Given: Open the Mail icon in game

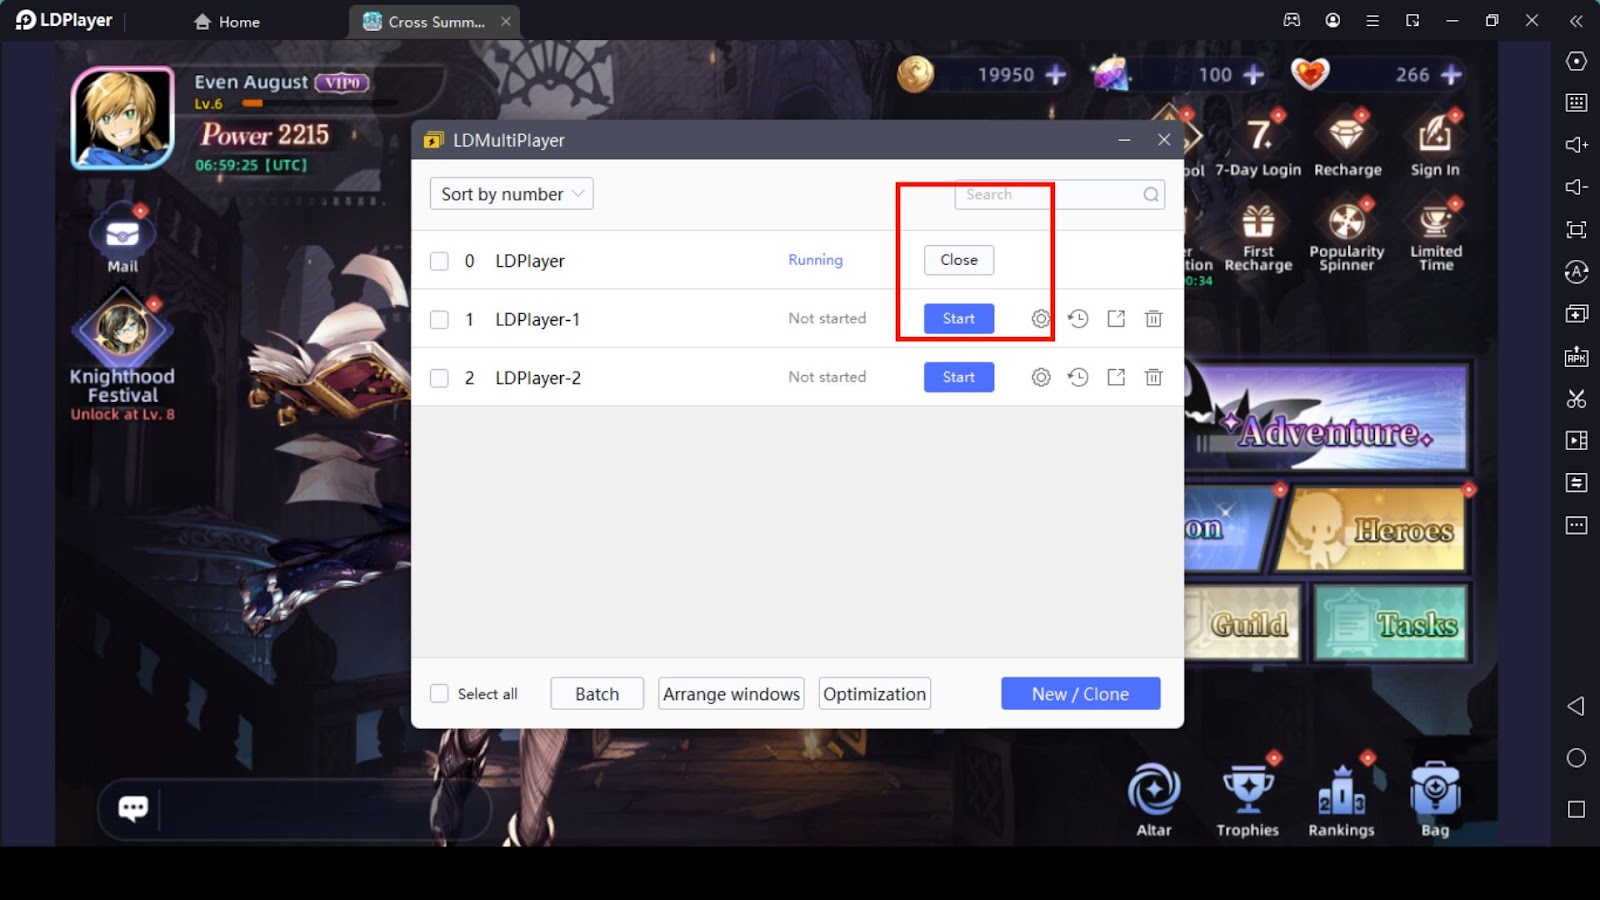Looking at the screenshot, I should [x=123, y=238].
